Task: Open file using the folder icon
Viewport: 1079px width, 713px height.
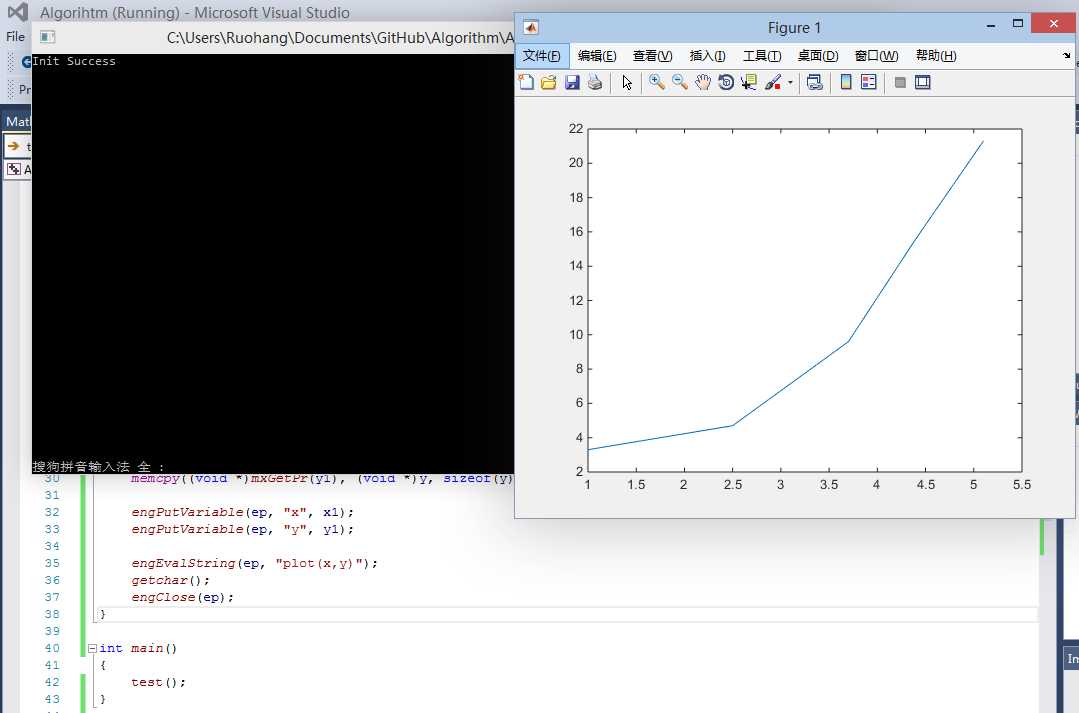Action: tap(548, 83)
